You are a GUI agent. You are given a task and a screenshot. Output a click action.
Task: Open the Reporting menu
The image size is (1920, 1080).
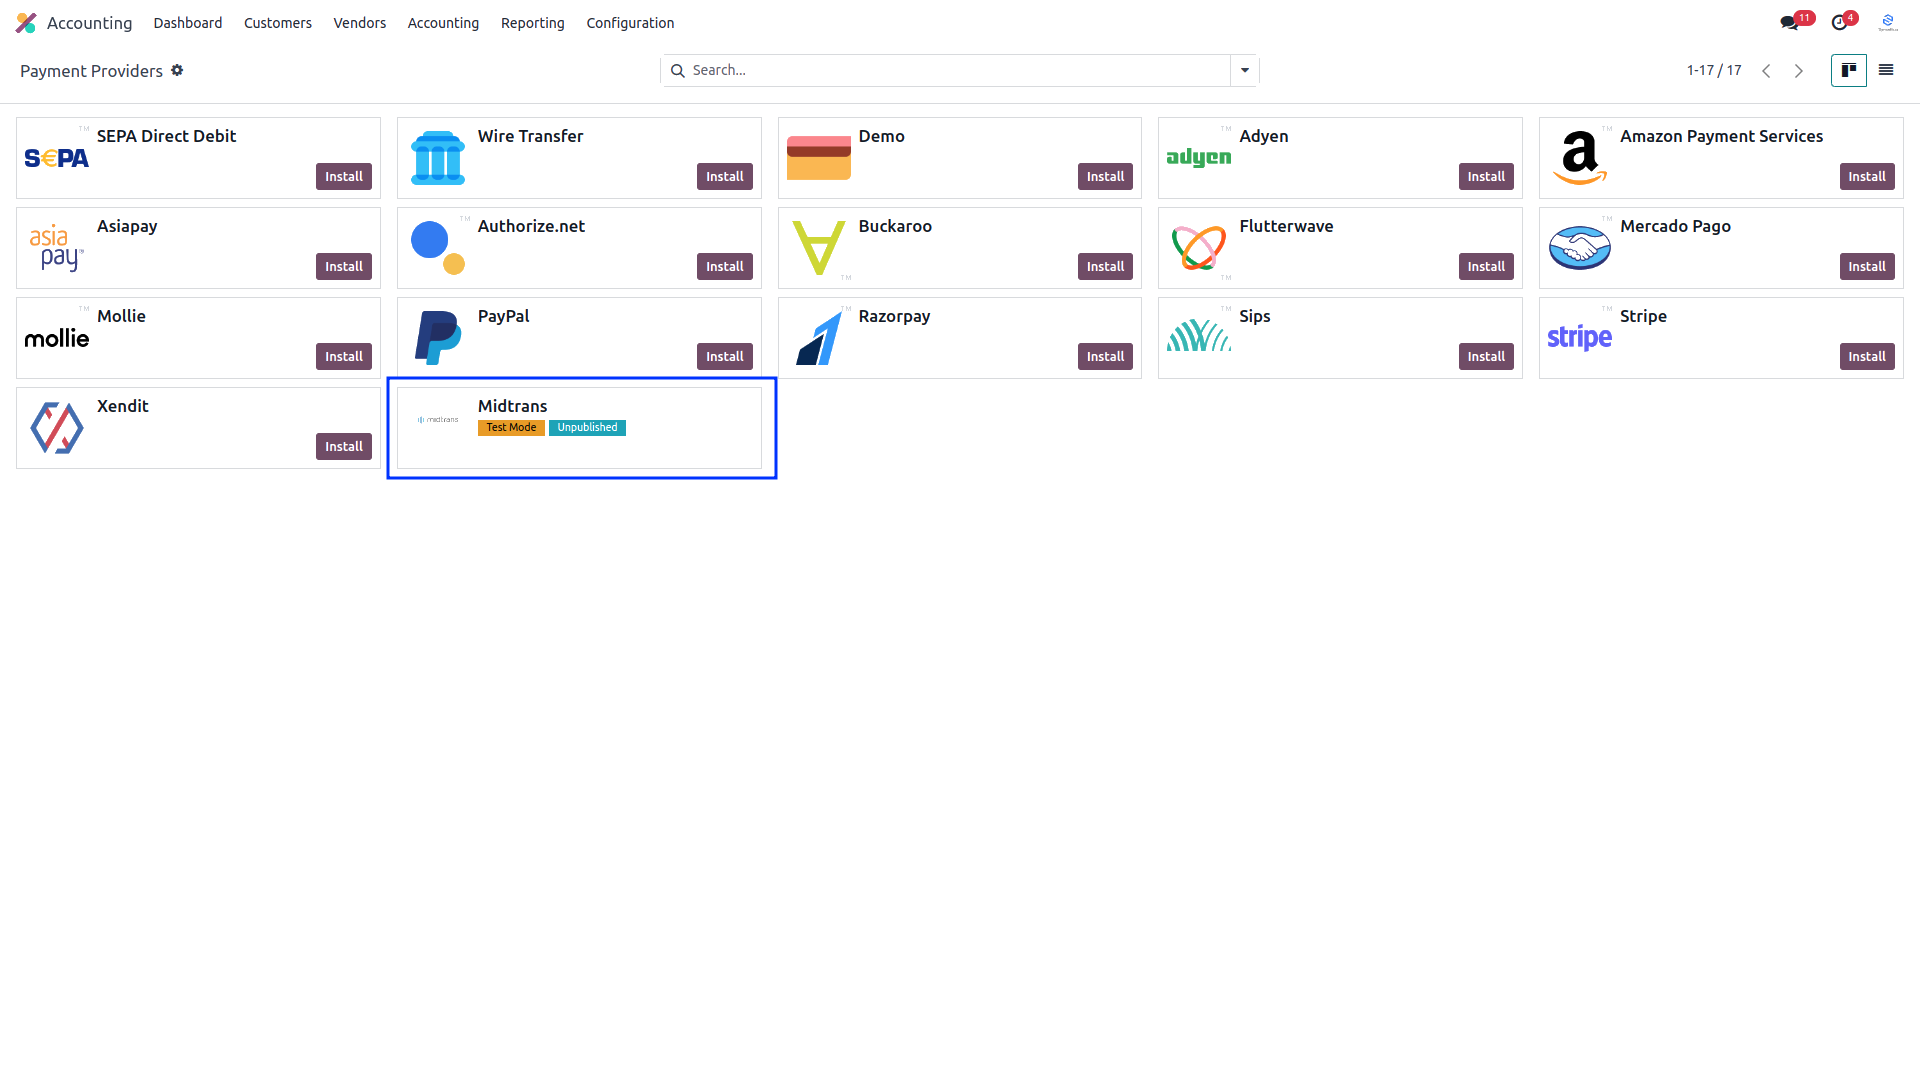533,23
